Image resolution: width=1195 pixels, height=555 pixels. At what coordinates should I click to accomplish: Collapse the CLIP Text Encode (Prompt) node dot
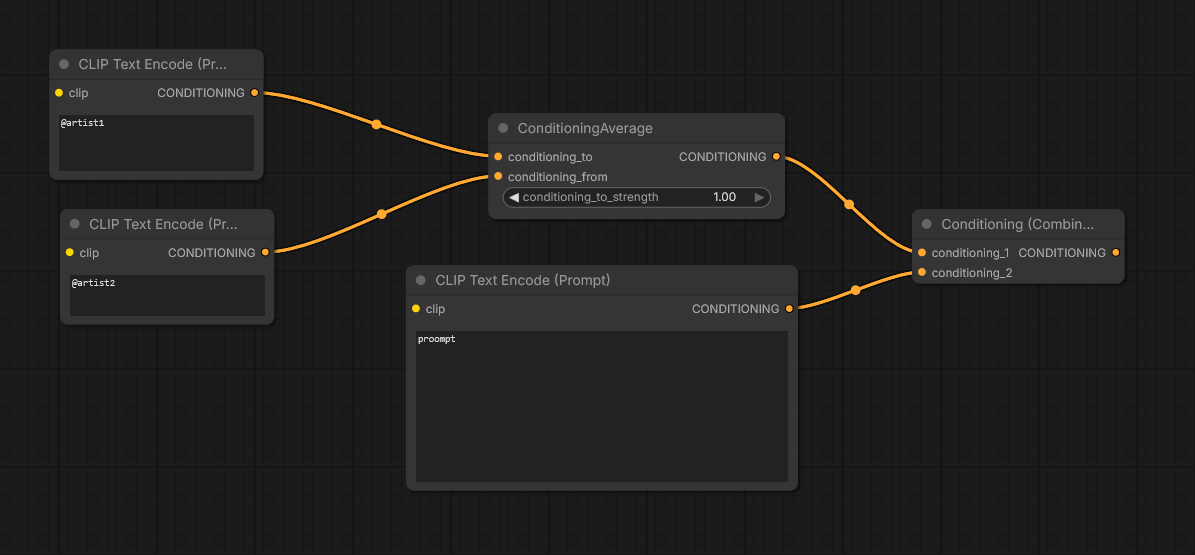[x=421, y=281]
